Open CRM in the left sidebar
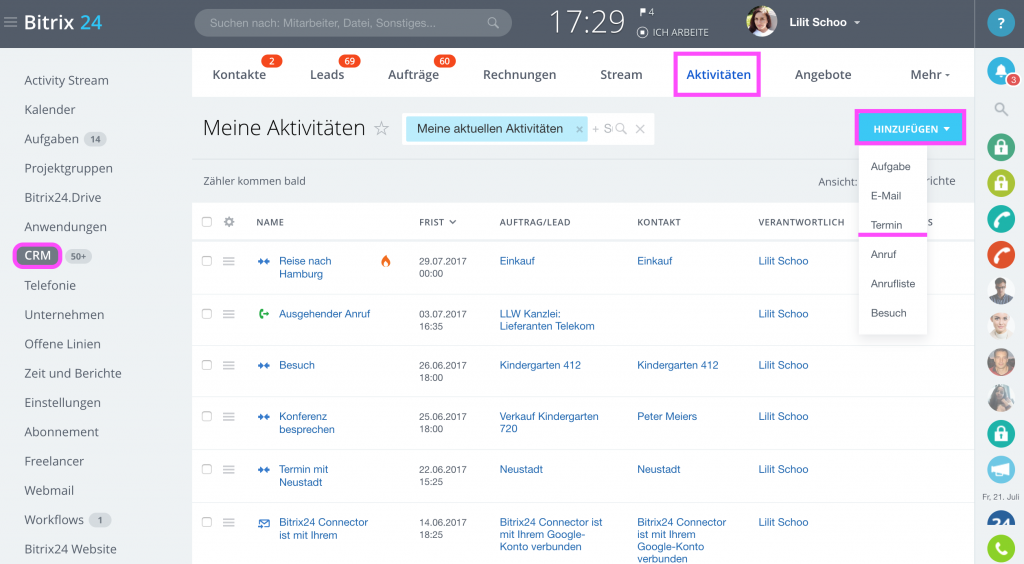 (37, 256)
